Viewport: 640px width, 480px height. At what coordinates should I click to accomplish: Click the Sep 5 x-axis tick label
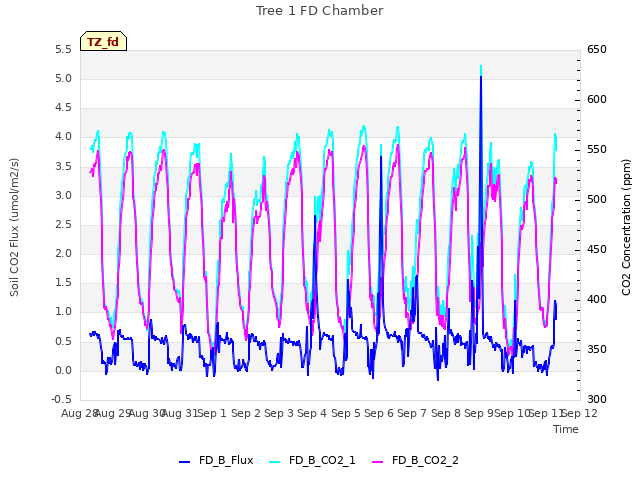point(346,413)
